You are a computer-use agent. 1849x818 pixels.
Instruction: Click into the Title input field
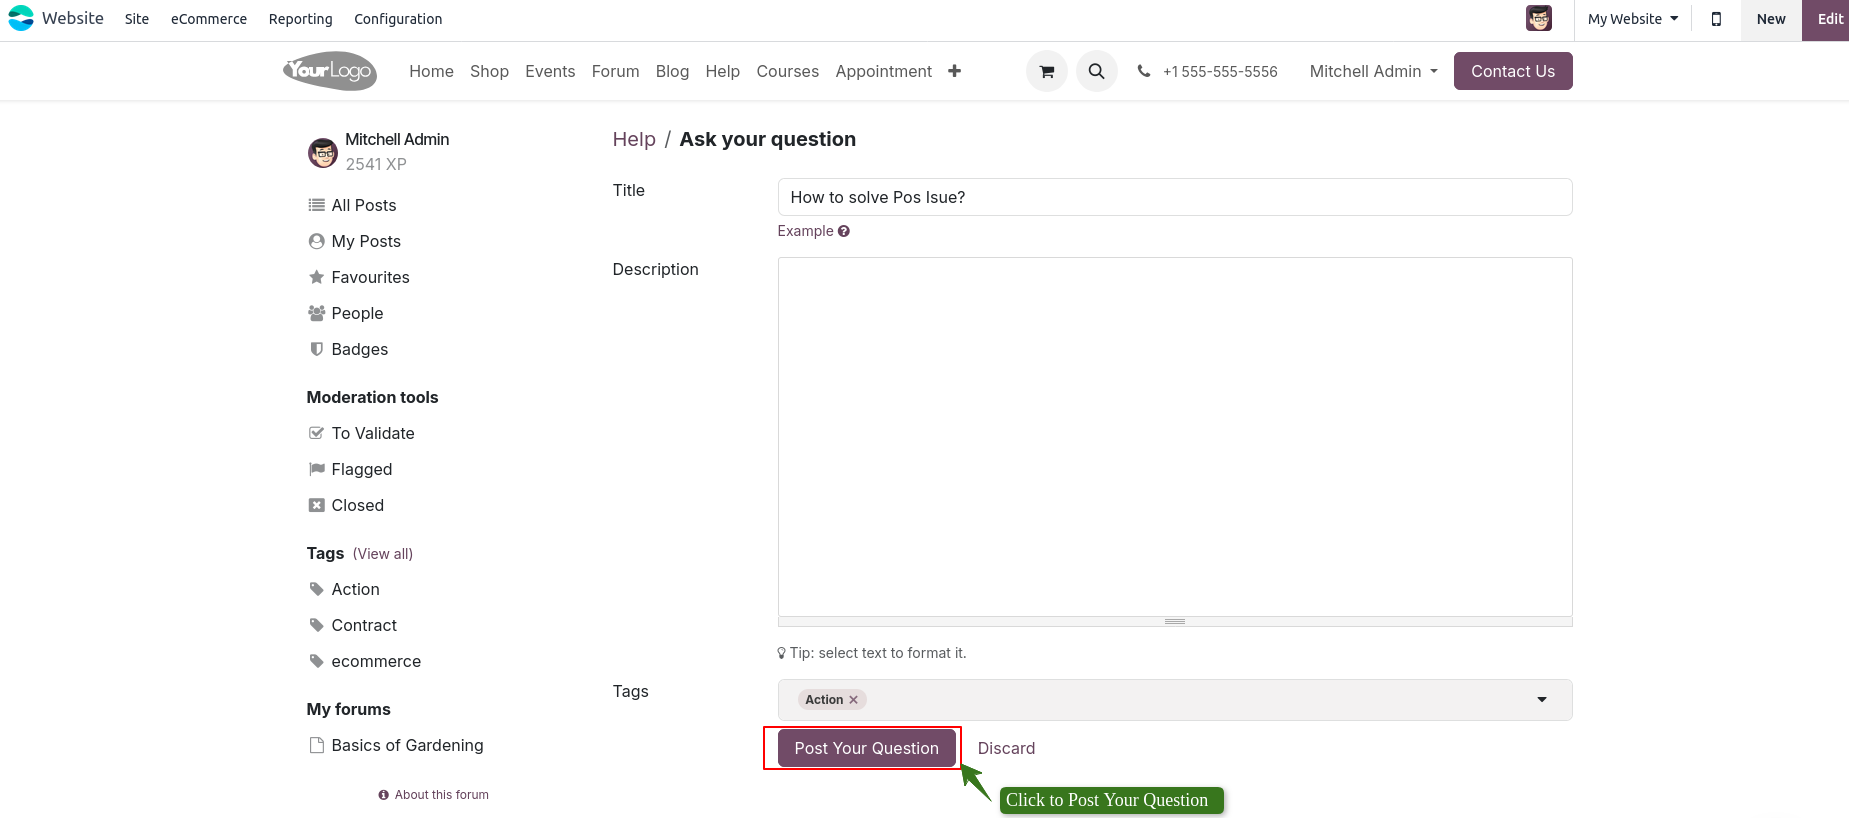[x=1174, y=197]
